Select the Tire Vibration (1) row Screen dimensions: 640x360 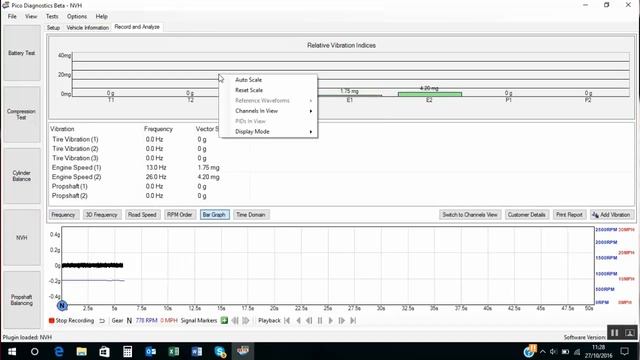click(136, 139)
